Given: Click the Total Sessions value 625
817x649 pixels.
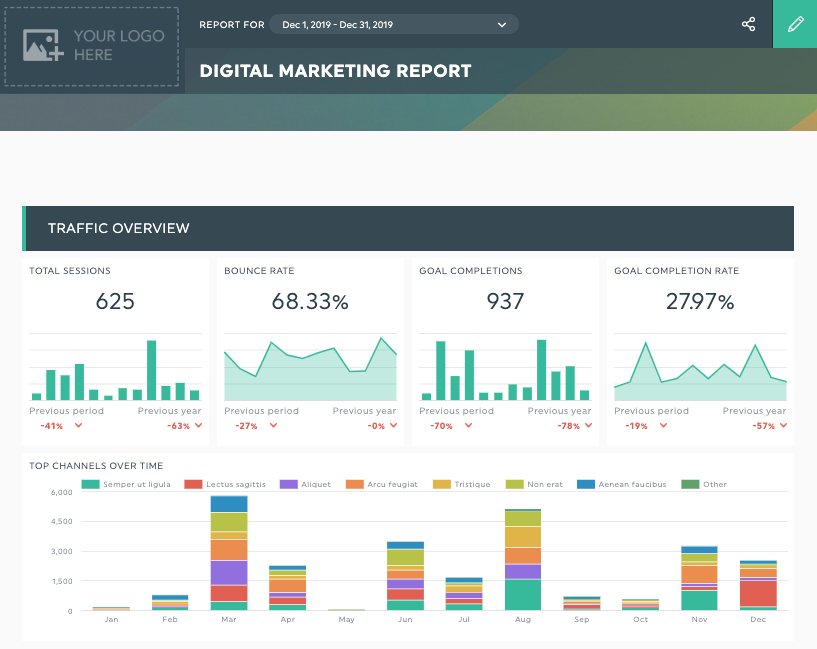Looking at the screenshot, I should click(114, 302).
